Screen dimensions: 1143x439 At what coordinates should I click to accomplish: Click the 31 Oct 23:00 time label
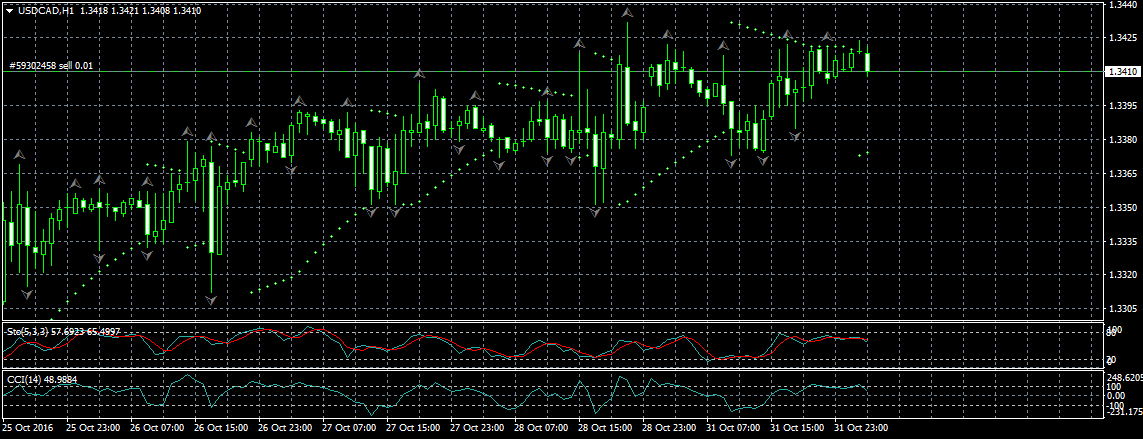click(858, 427)
